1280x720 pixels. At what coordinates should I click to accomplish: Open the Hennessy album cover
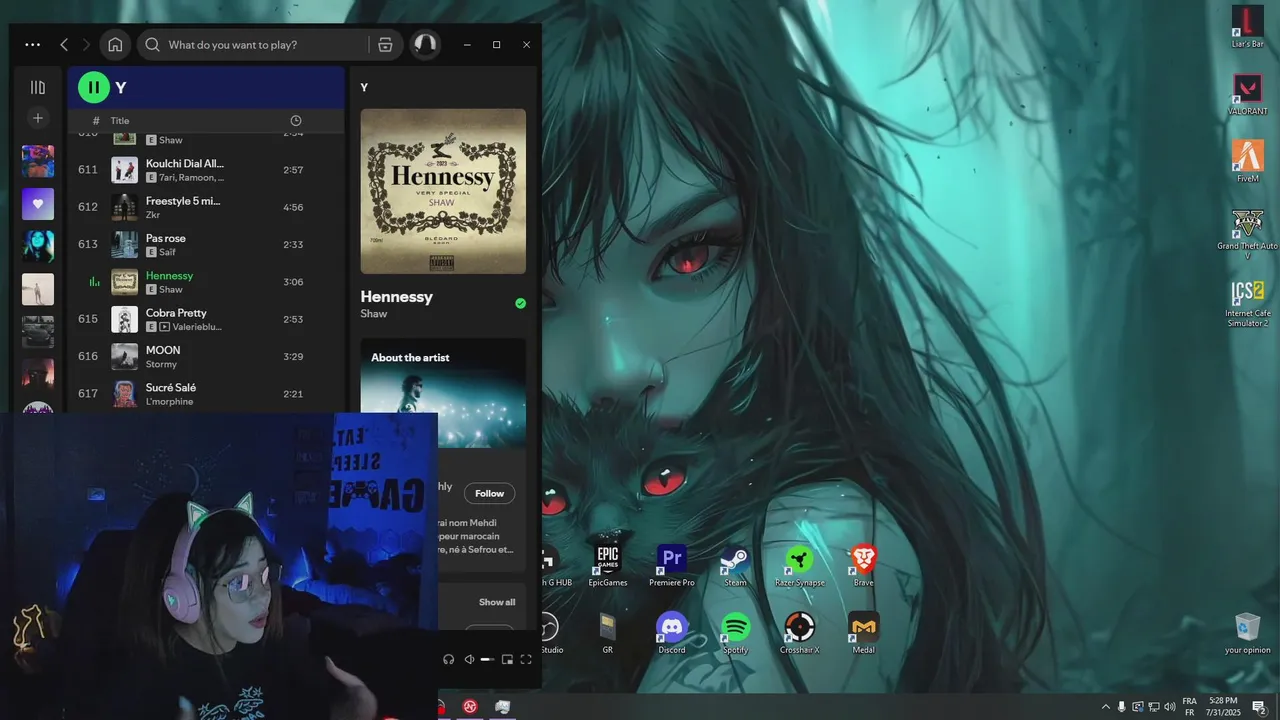[443, 191]
